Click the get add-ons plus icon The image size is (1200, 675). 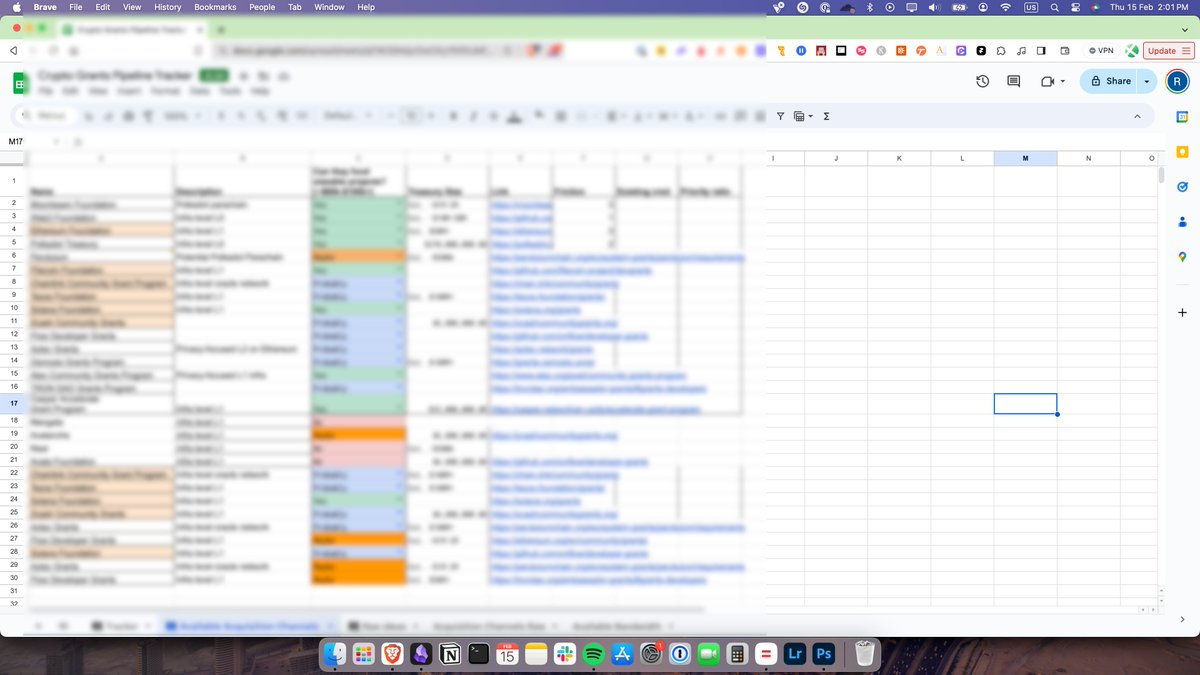coord(1182,313)
